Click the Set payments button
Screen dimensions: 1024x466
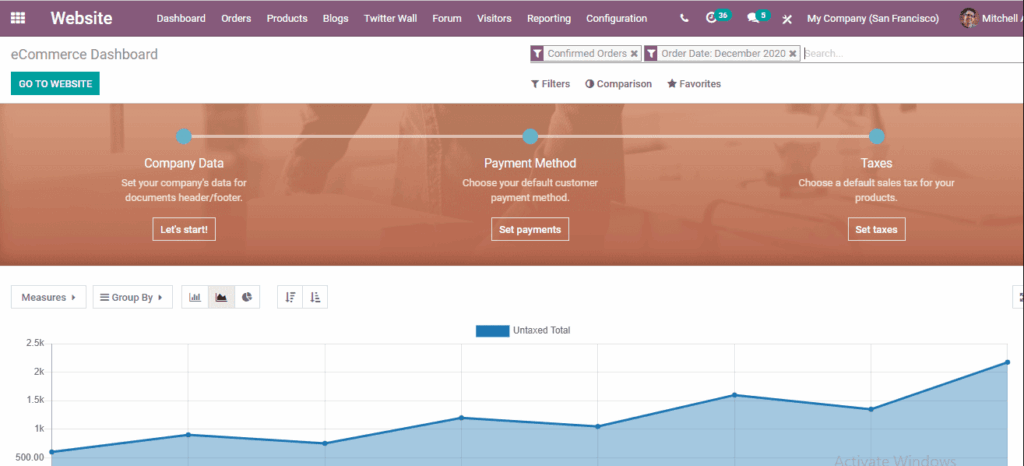coord(530,229)
